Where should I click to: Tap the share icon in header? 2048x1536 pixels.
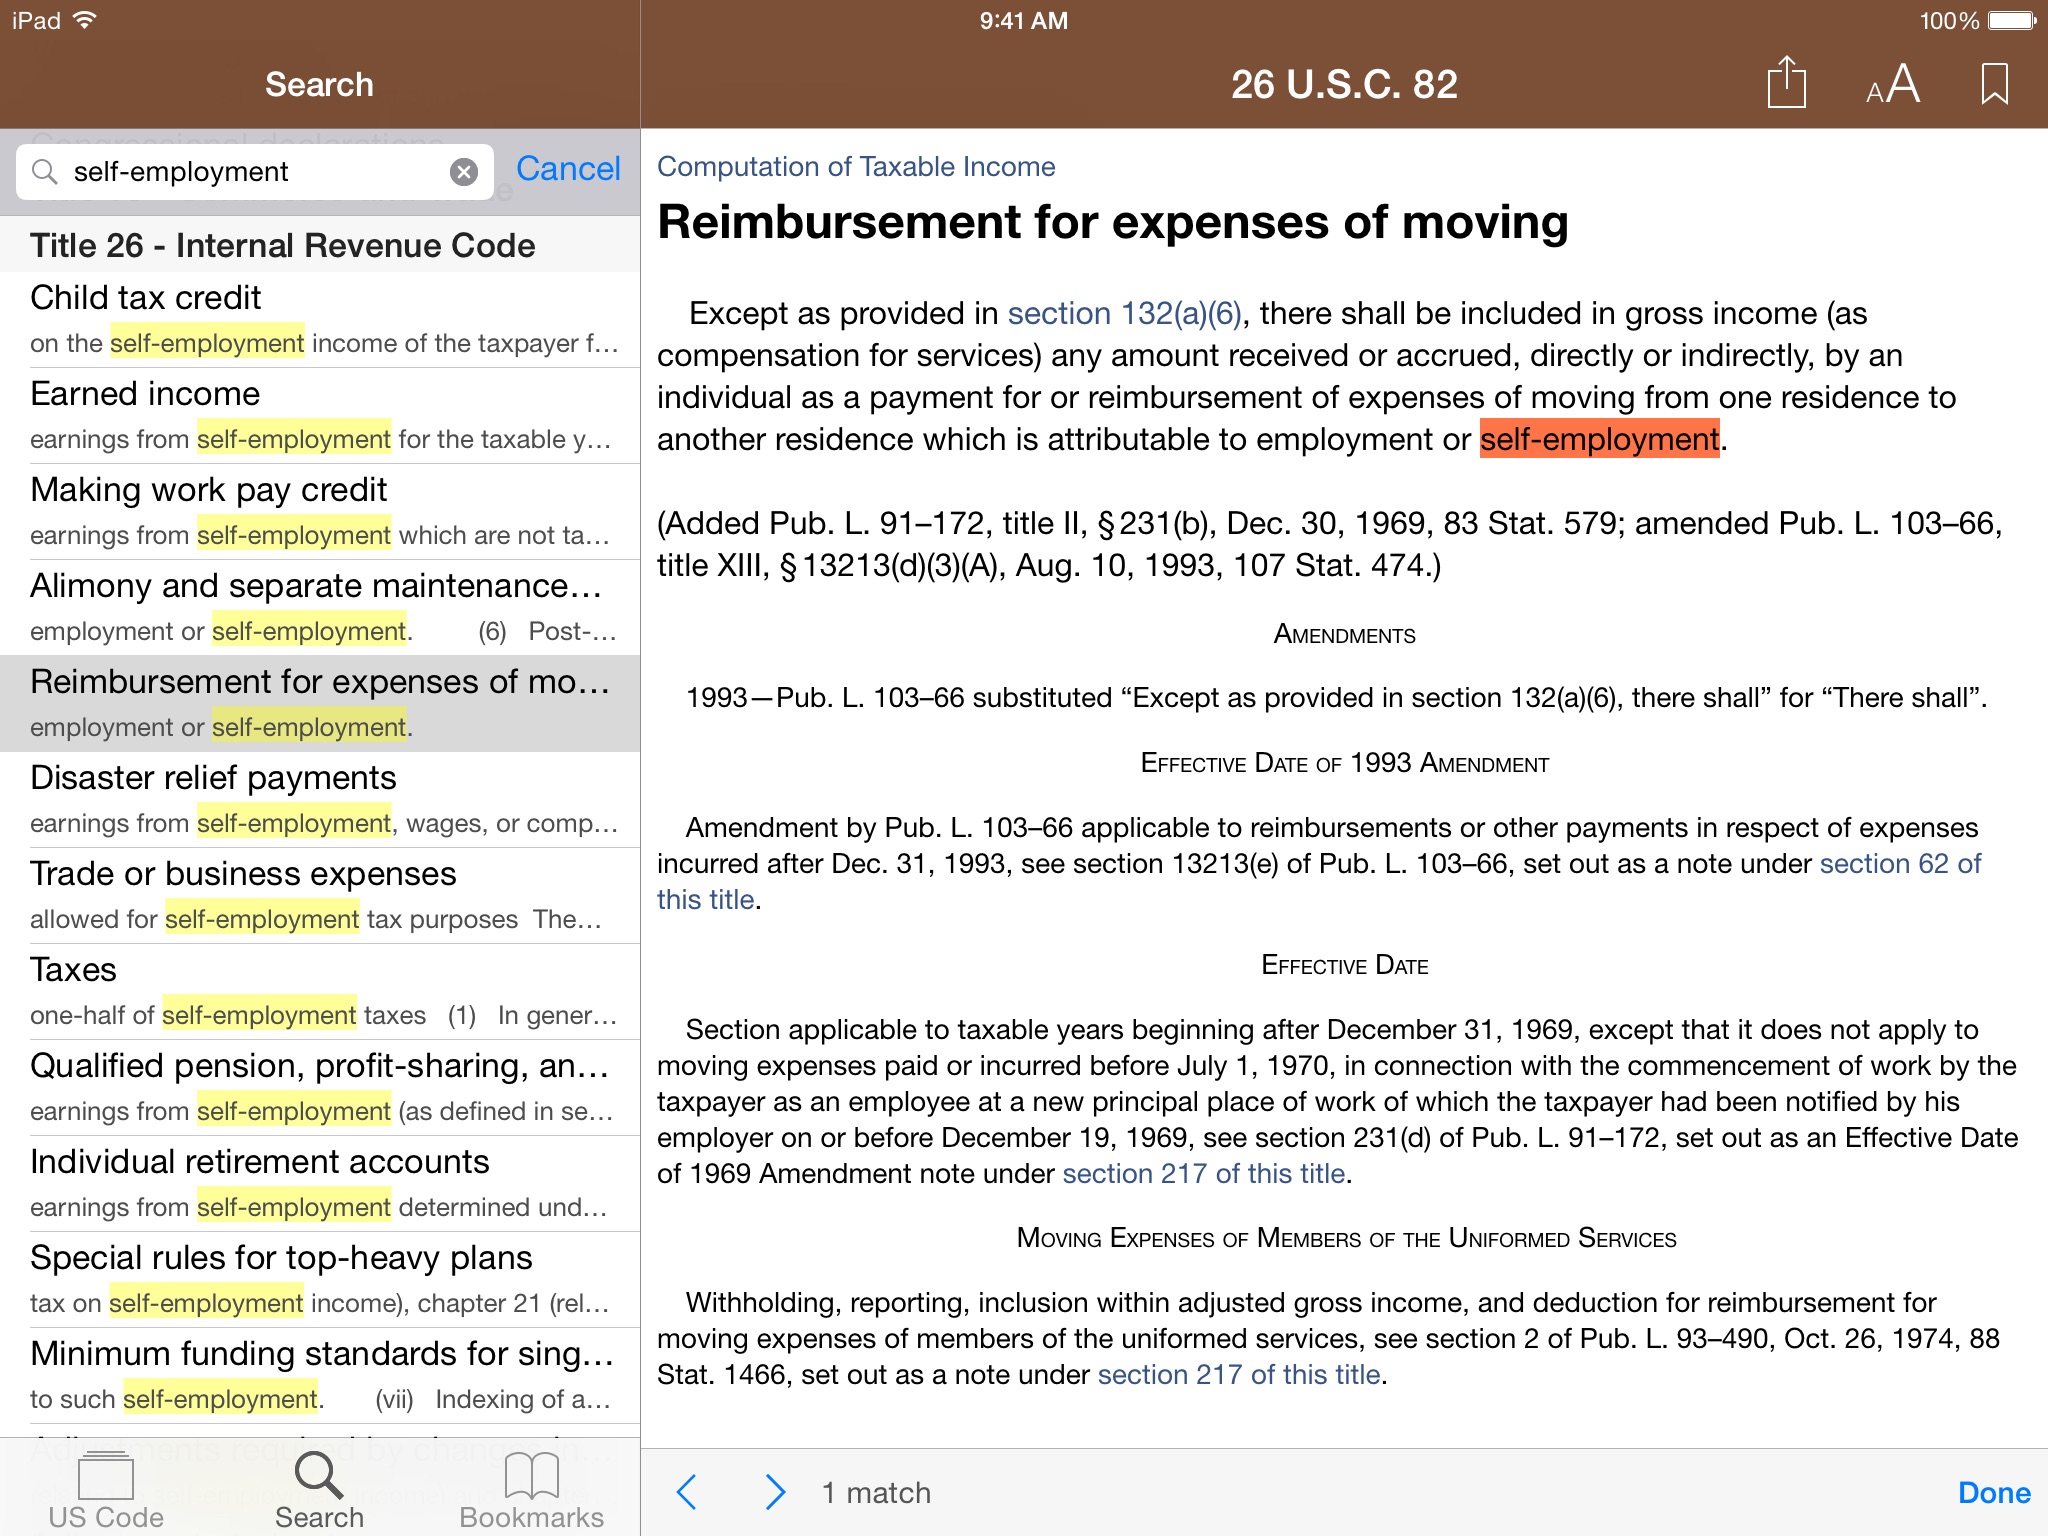(1786, 83)
